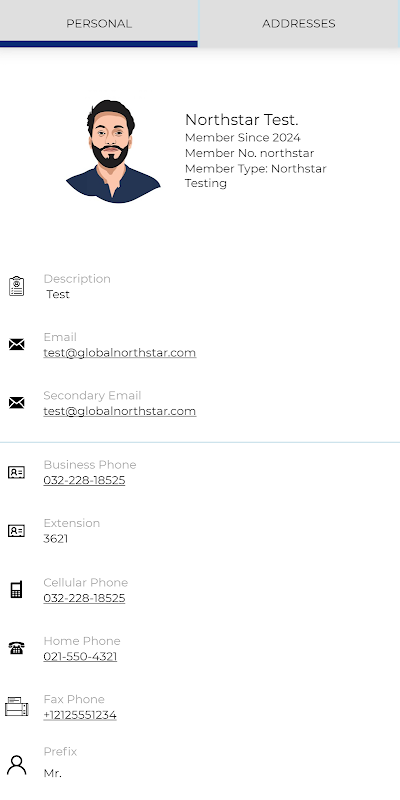
Task: Click the Northstar Test. member name
Action: coord(241,120)
